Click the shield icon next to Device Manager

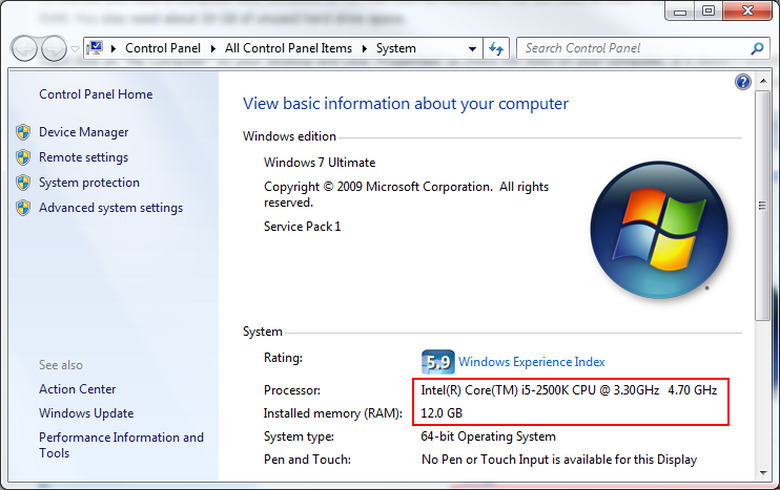(x=24, y=132)
